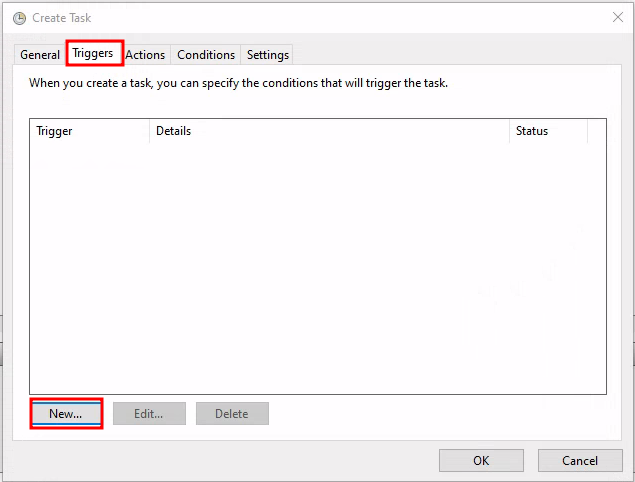Select the Triggers tab
The image size is (635, 482).
click(93, 54)
